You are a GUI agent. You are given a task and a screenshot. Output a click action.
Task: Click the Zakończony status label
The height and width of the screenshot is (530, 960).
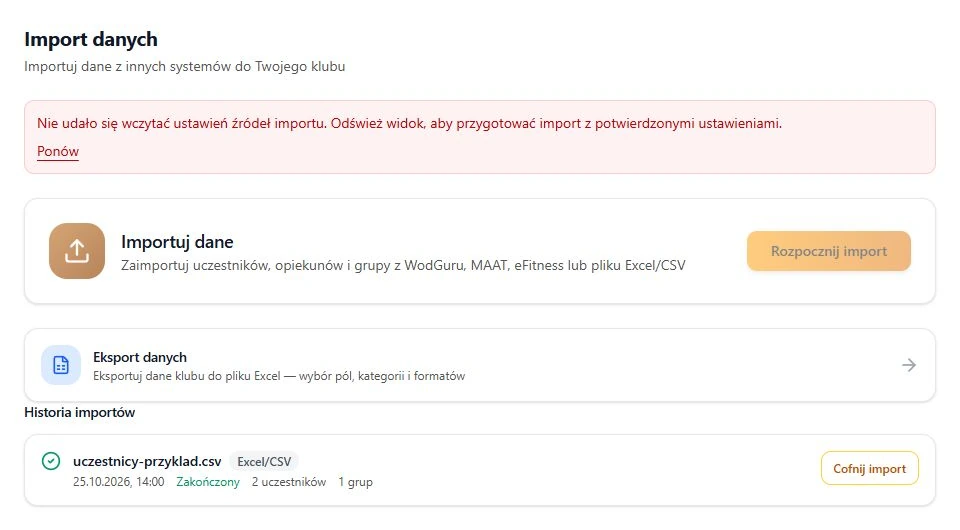208,482
